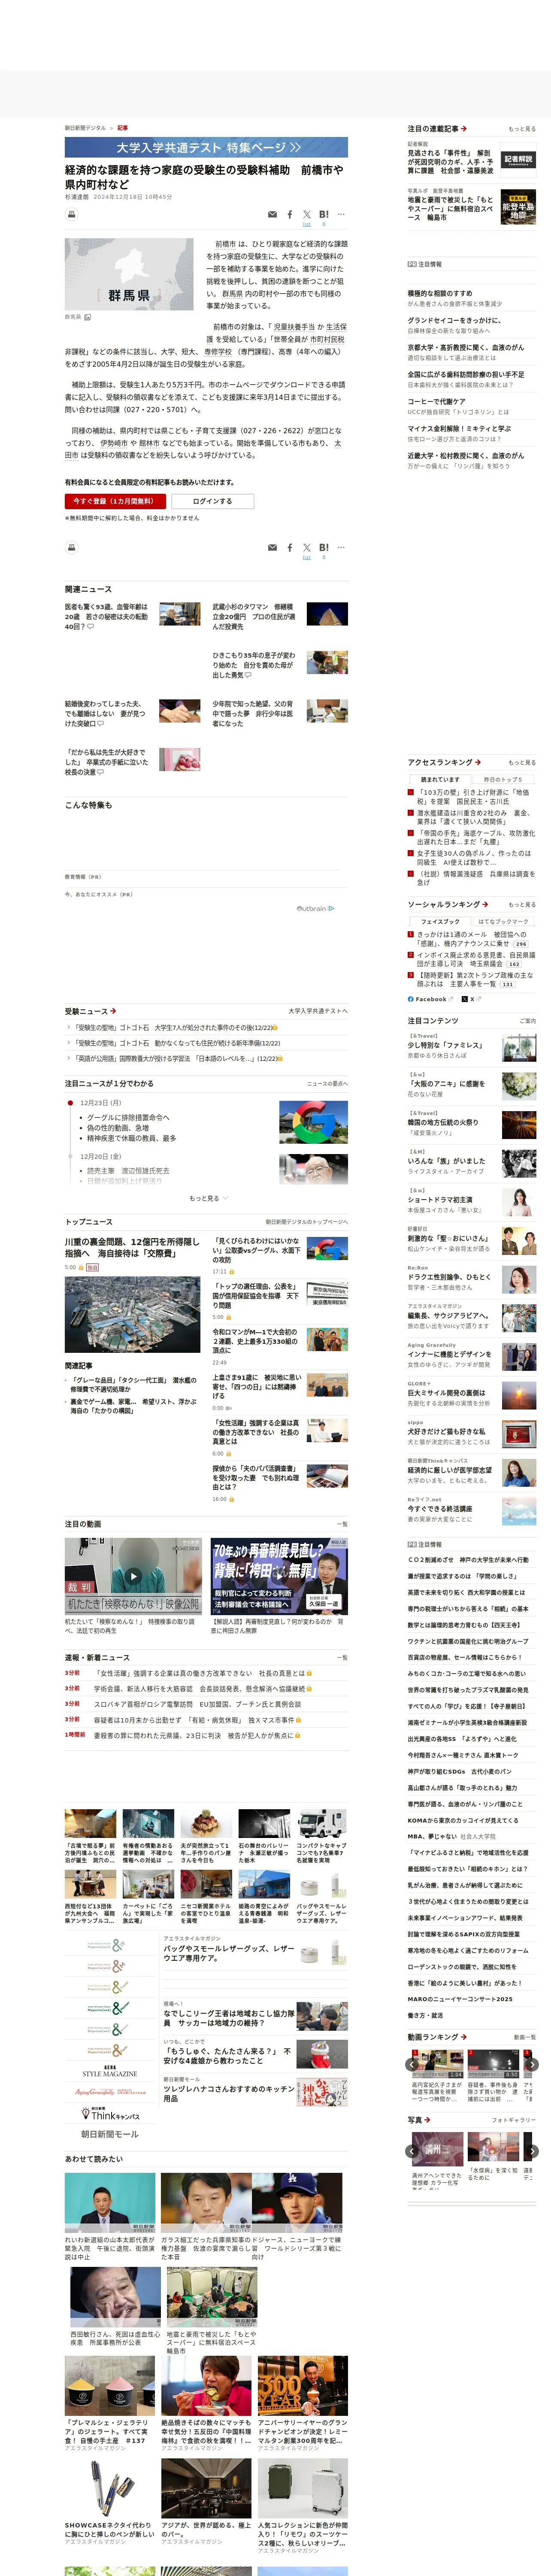Previous arrow in 写真 carousel

pyautogui.click(x=413, y=2151)
